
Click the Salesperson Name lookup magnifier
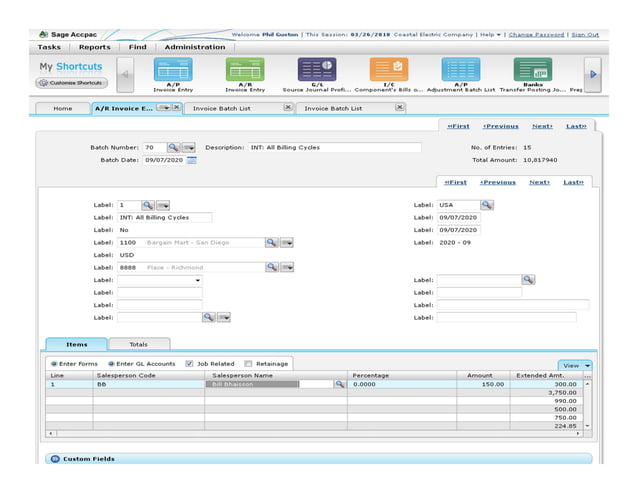340,383
